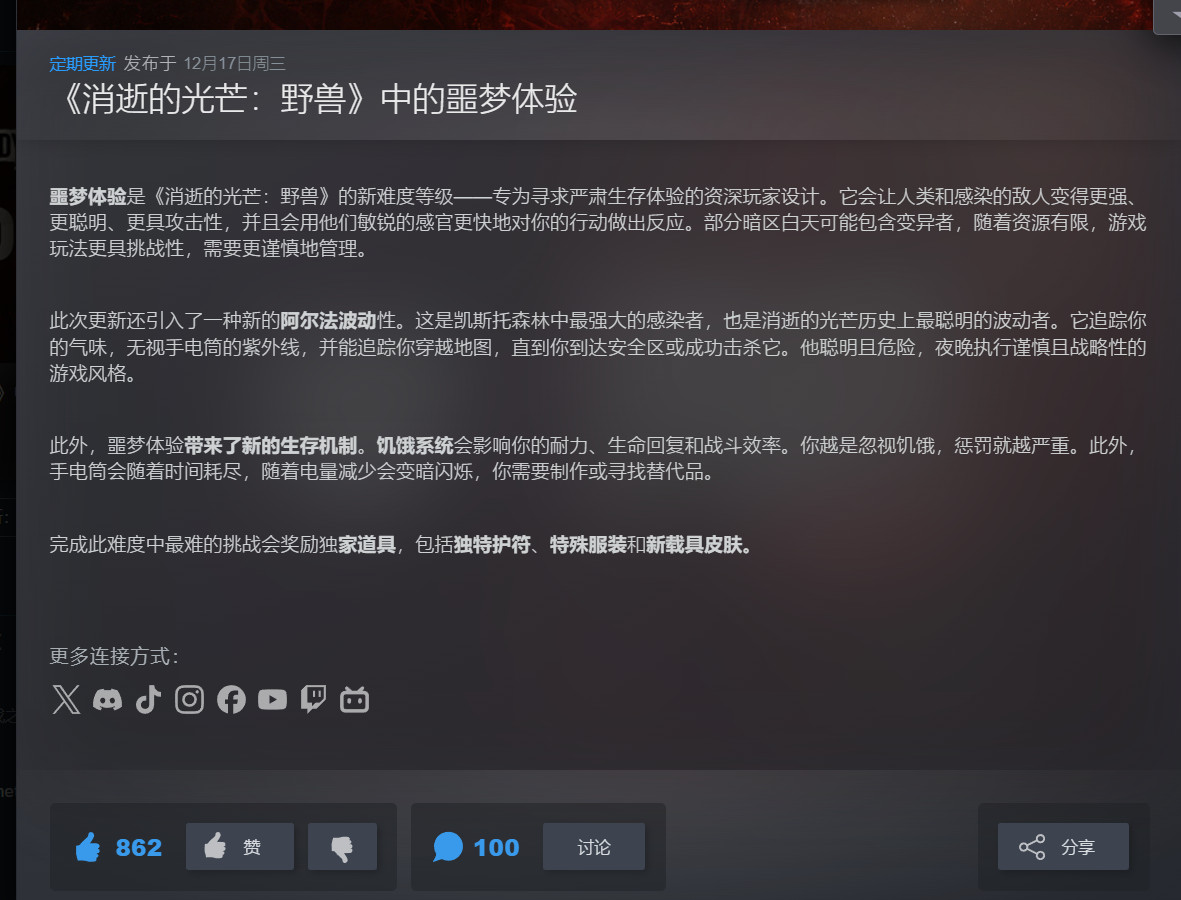Click the blue speech bubble comment icon
Image resolution: width=1181 pixels, height=900 pixels.
(447, 847)
